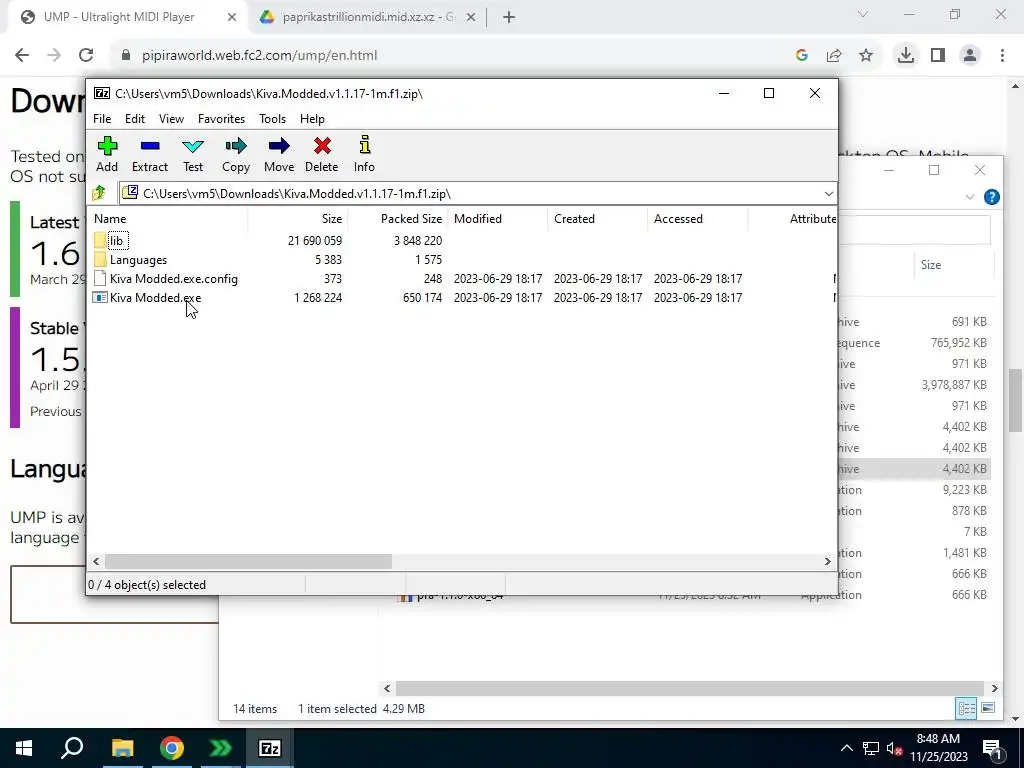The height and width of the screenshot is (768, 1024).
Task: Open the Tools menu
Action: pyautogui.click(x=272, y=119)
